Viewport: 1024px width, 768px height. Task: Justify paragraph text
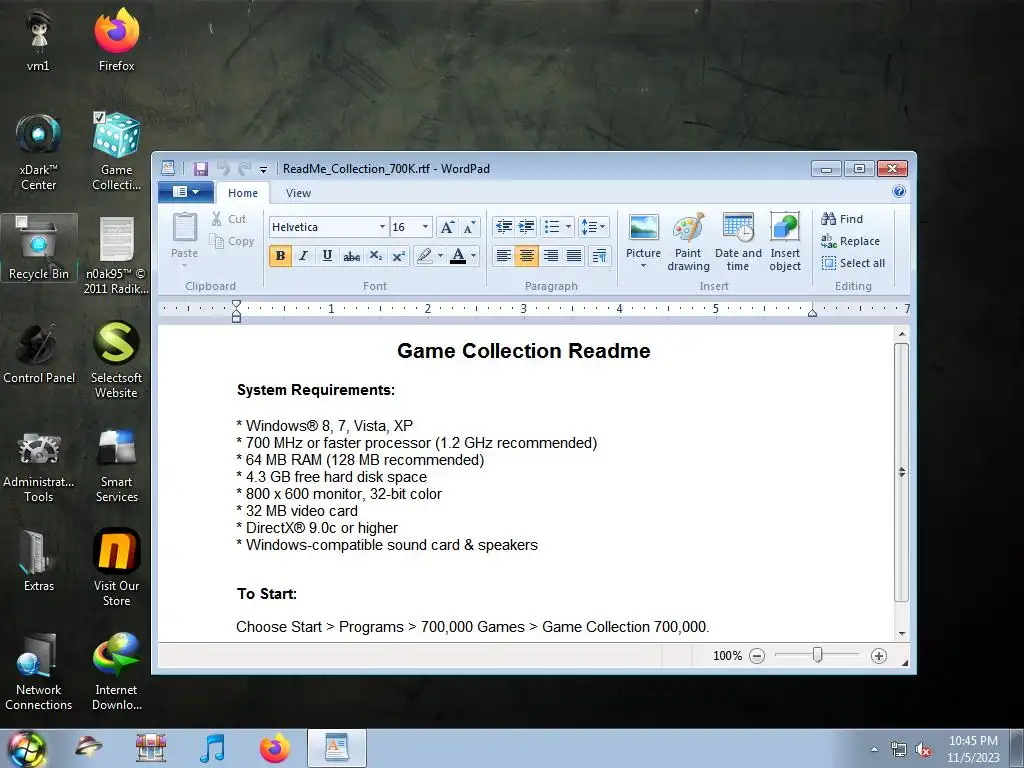point(574,255)
